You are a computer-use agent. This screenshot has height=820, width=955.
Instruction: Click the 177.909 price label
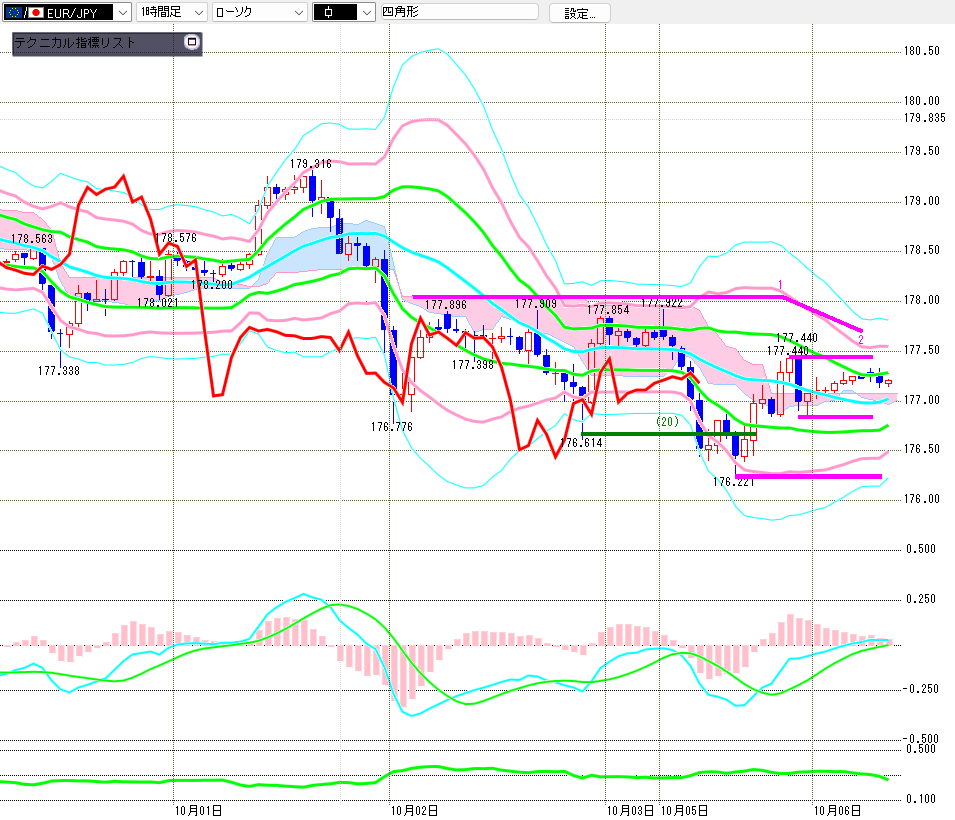point(536,303)
